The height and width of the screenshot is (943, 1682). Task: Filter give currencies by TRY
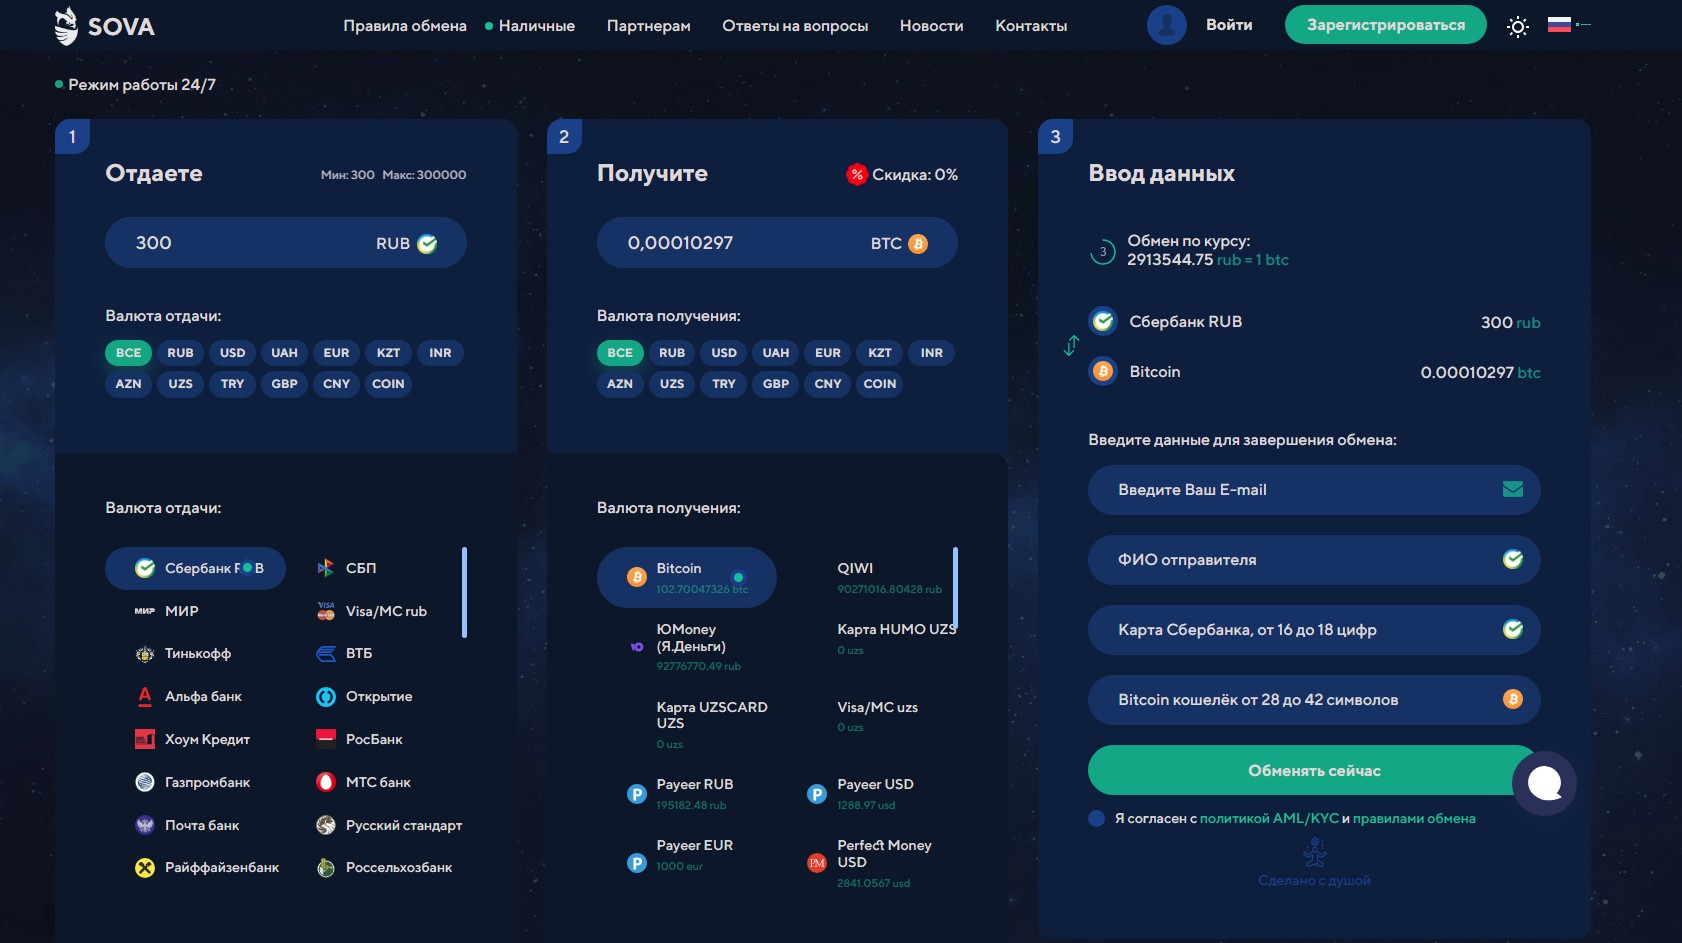point(232,384)
